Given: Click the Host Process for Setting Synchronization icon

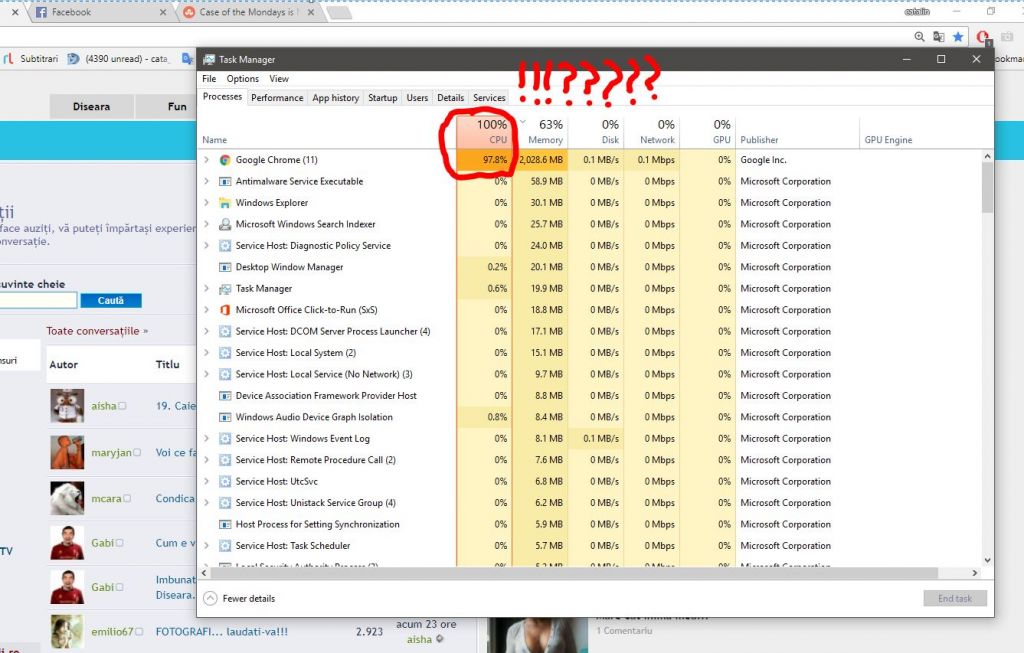Looking at the screenshot, I should point(225,524).
